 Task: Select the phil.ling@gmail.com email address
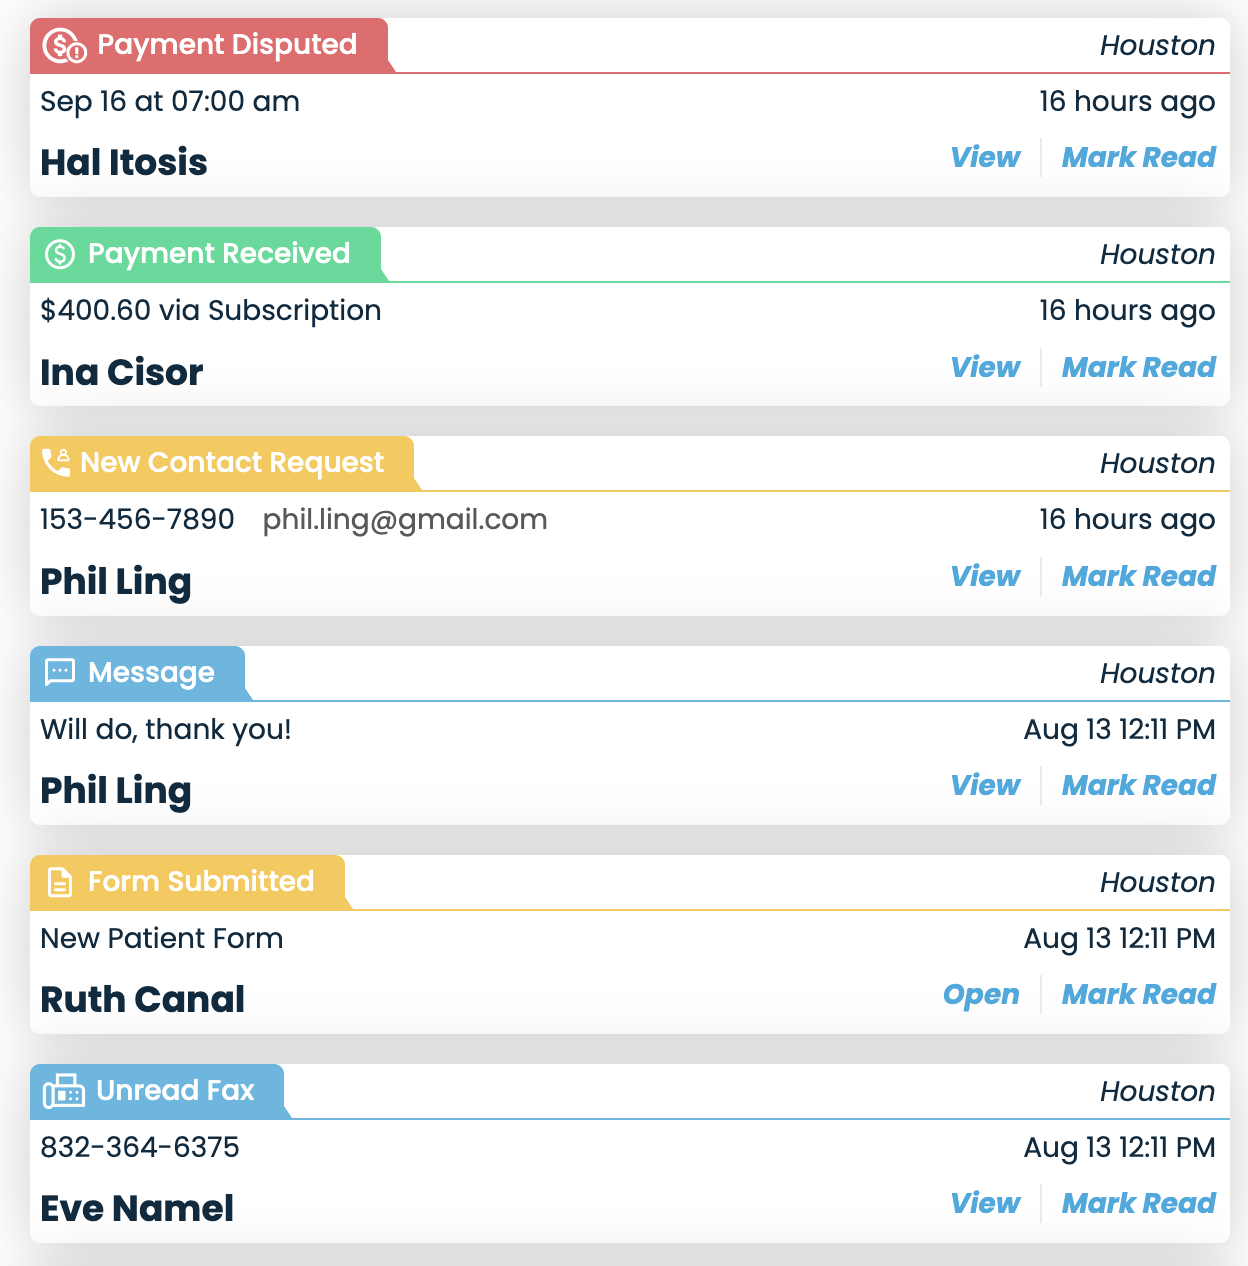click(405, 520)
